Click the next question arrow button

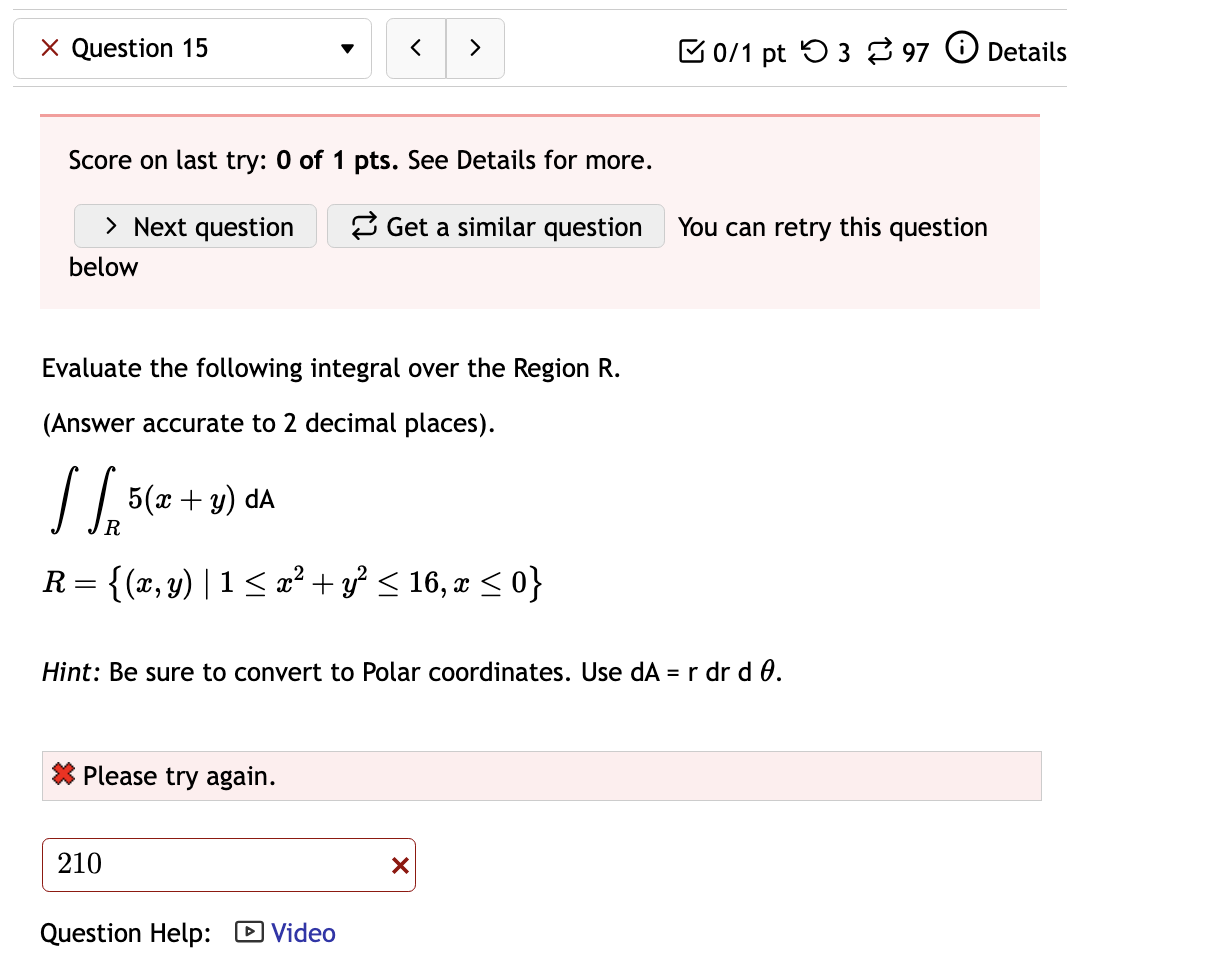(475, 47)
